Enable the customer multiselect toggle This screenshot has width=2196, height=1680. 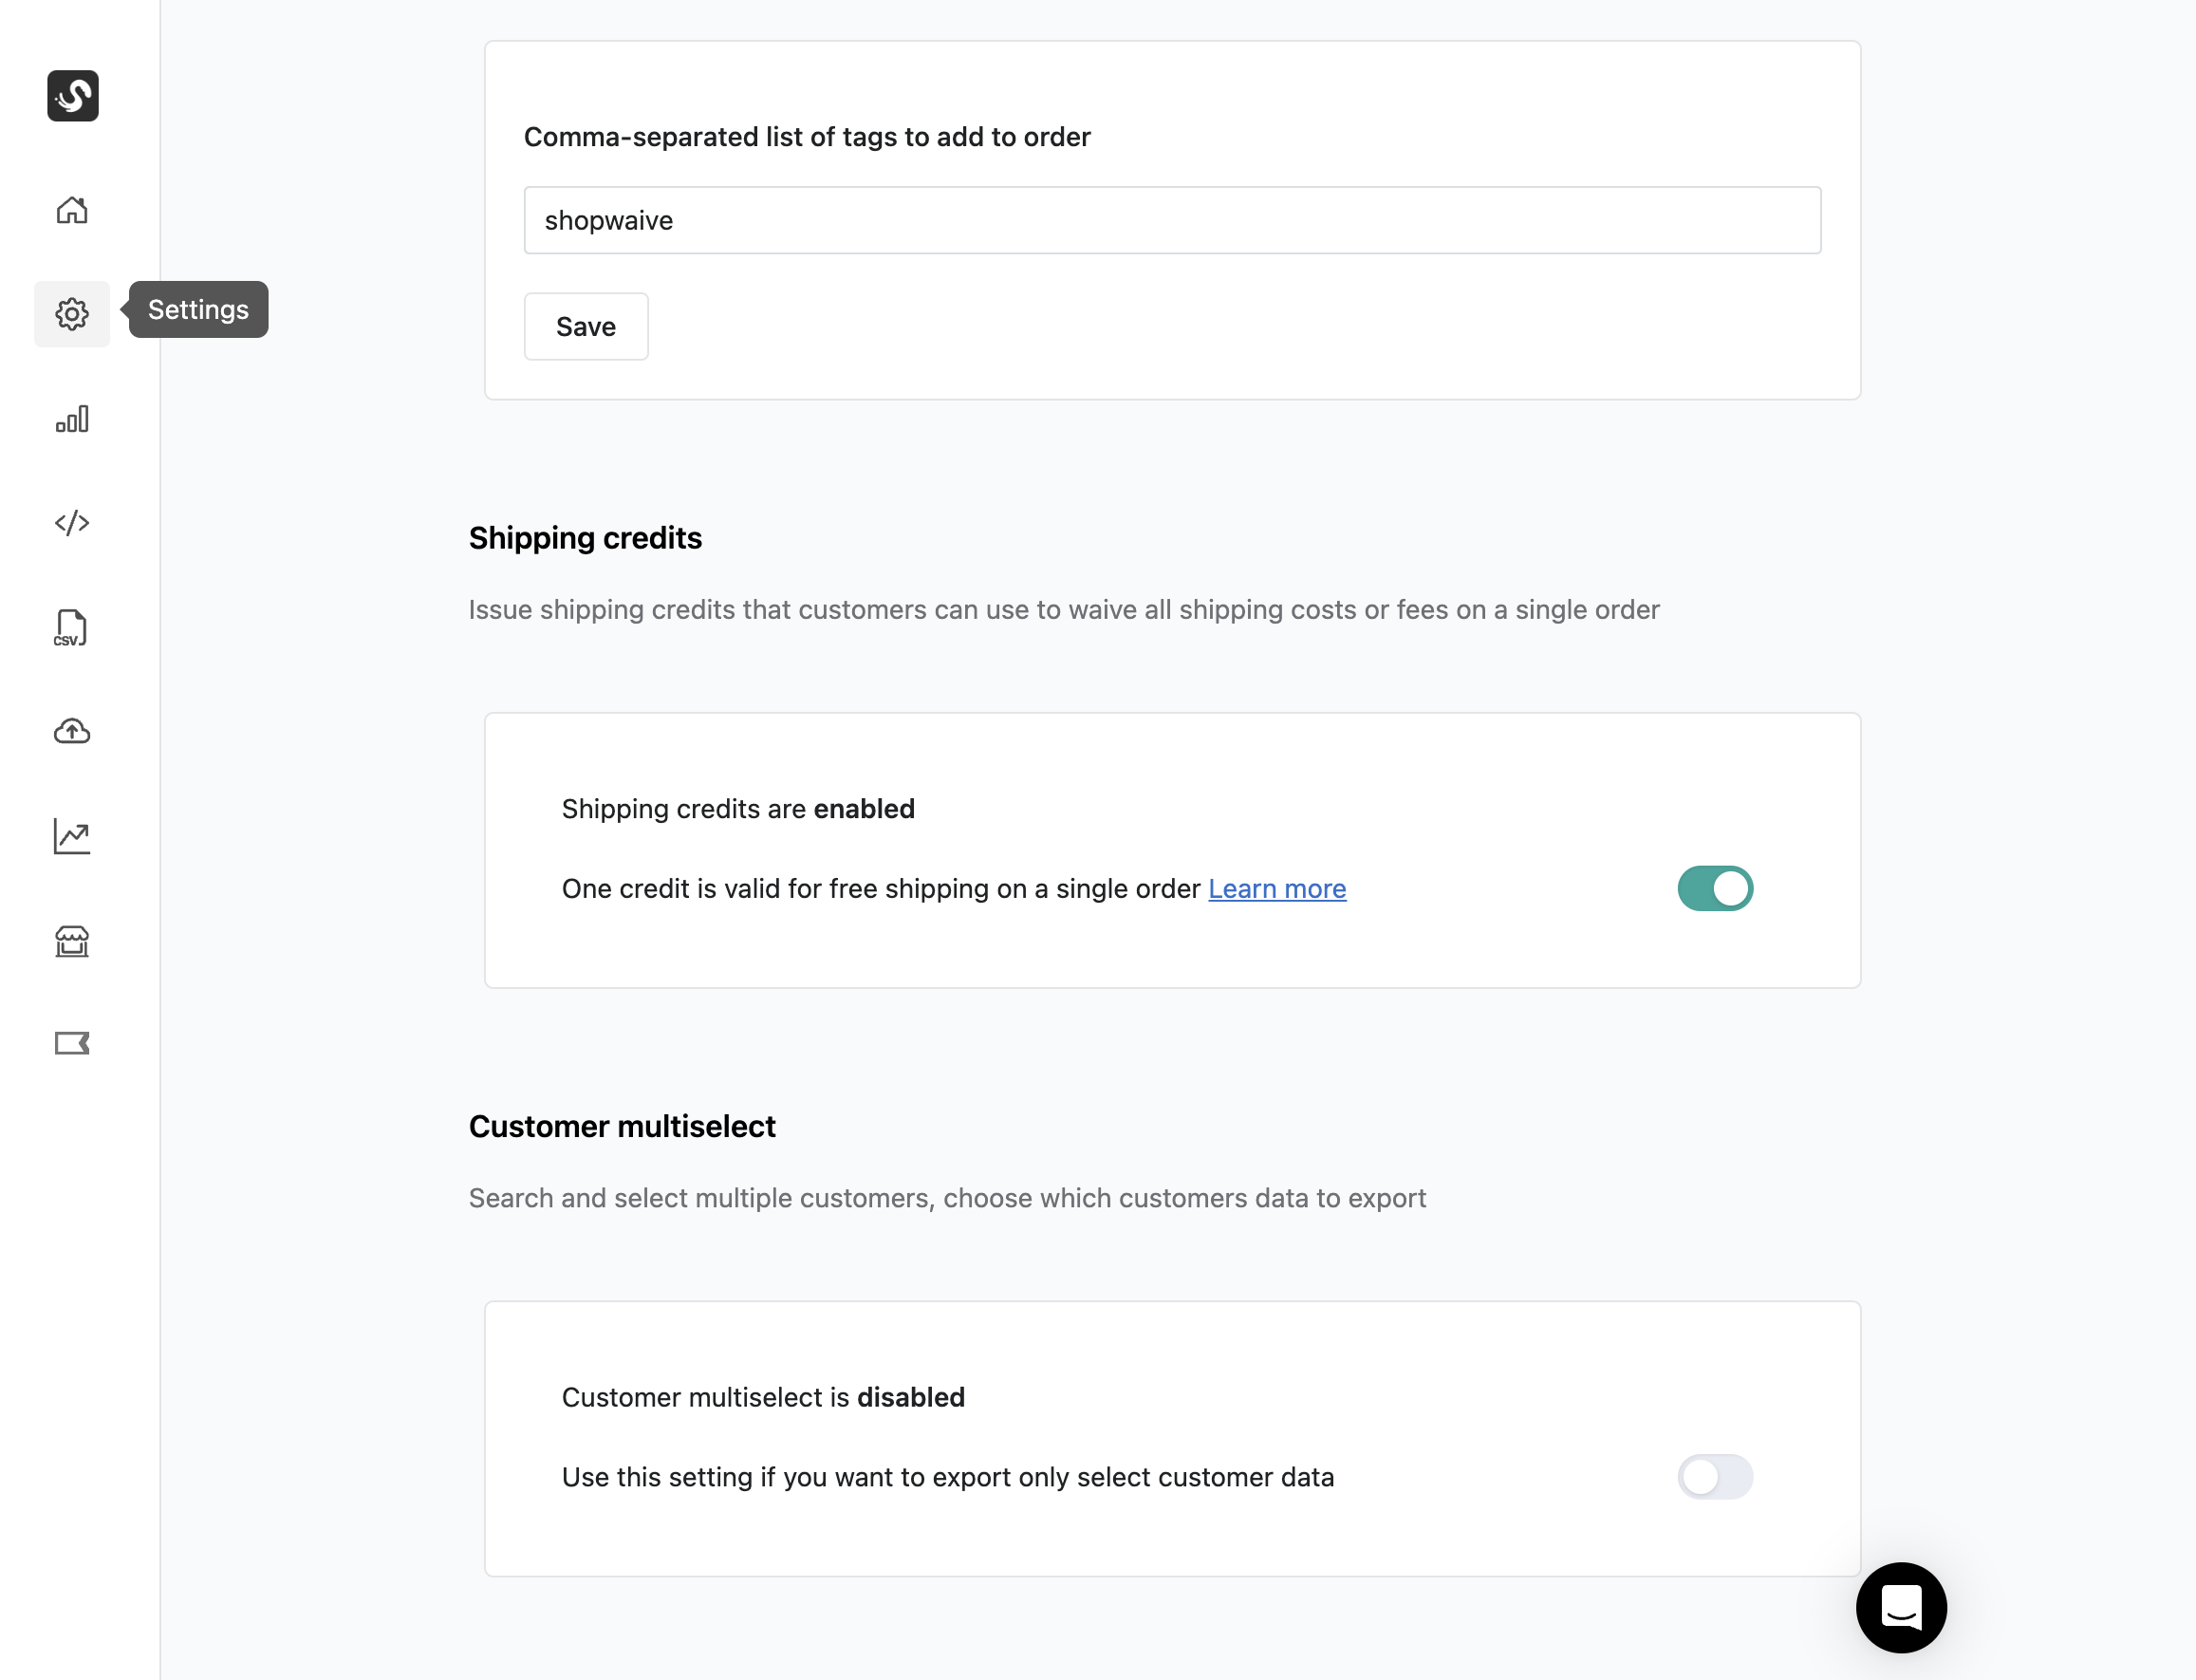pos(1715,1477)
